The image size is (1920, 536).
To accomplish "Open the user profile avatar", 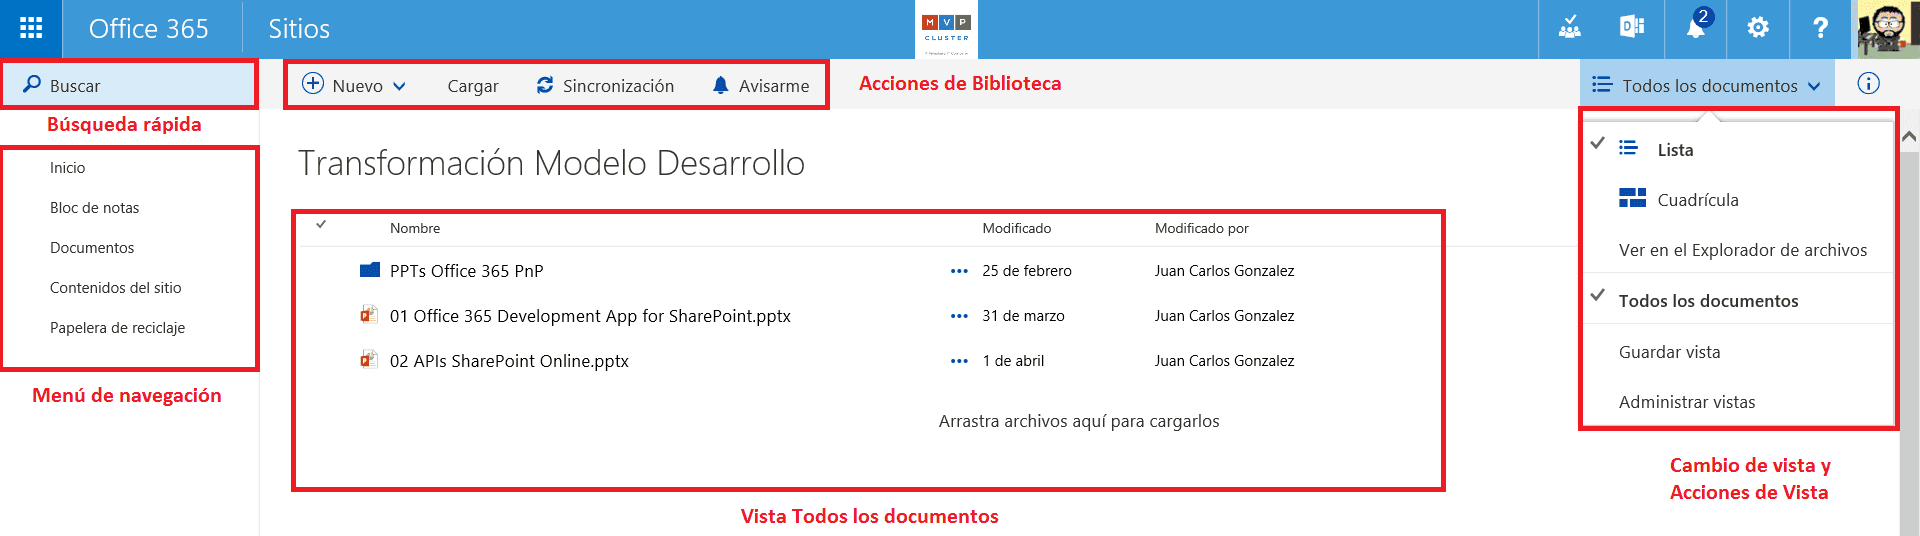I will pos(1888,29).
